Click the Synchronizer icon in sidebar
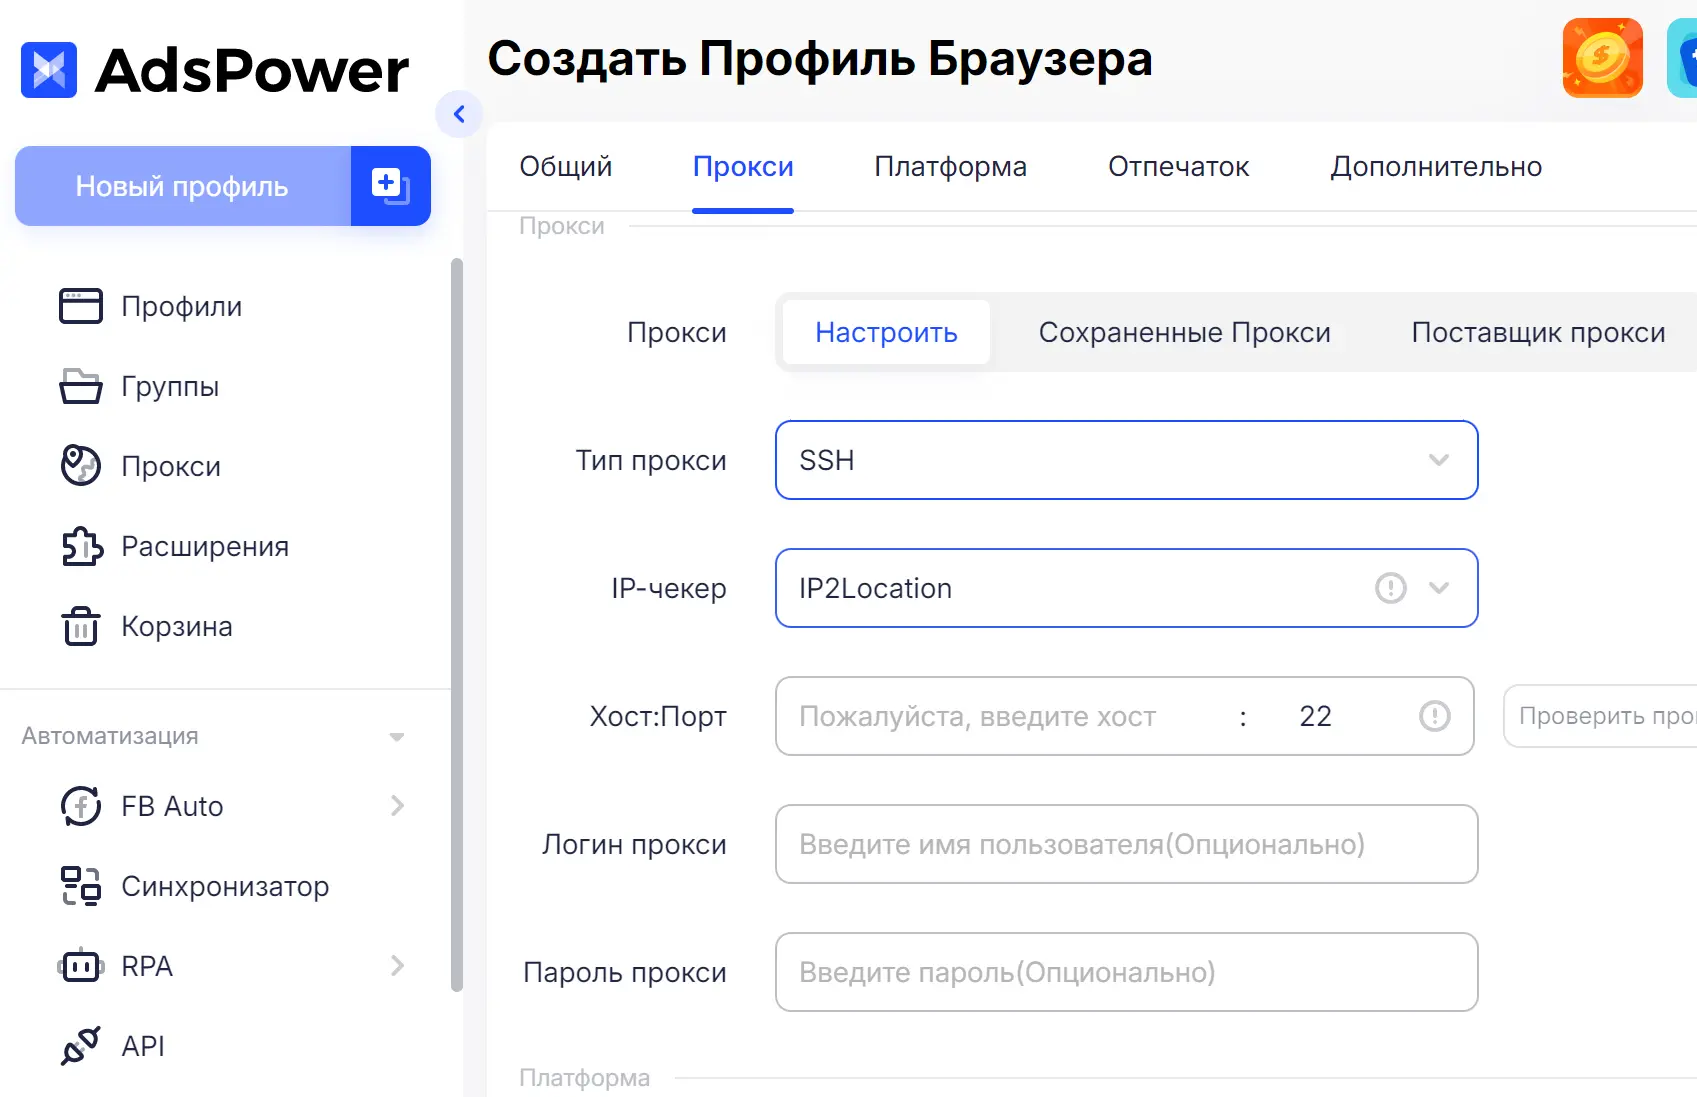The height and width of the screenshot is (1097, 1697). point(80,886)
